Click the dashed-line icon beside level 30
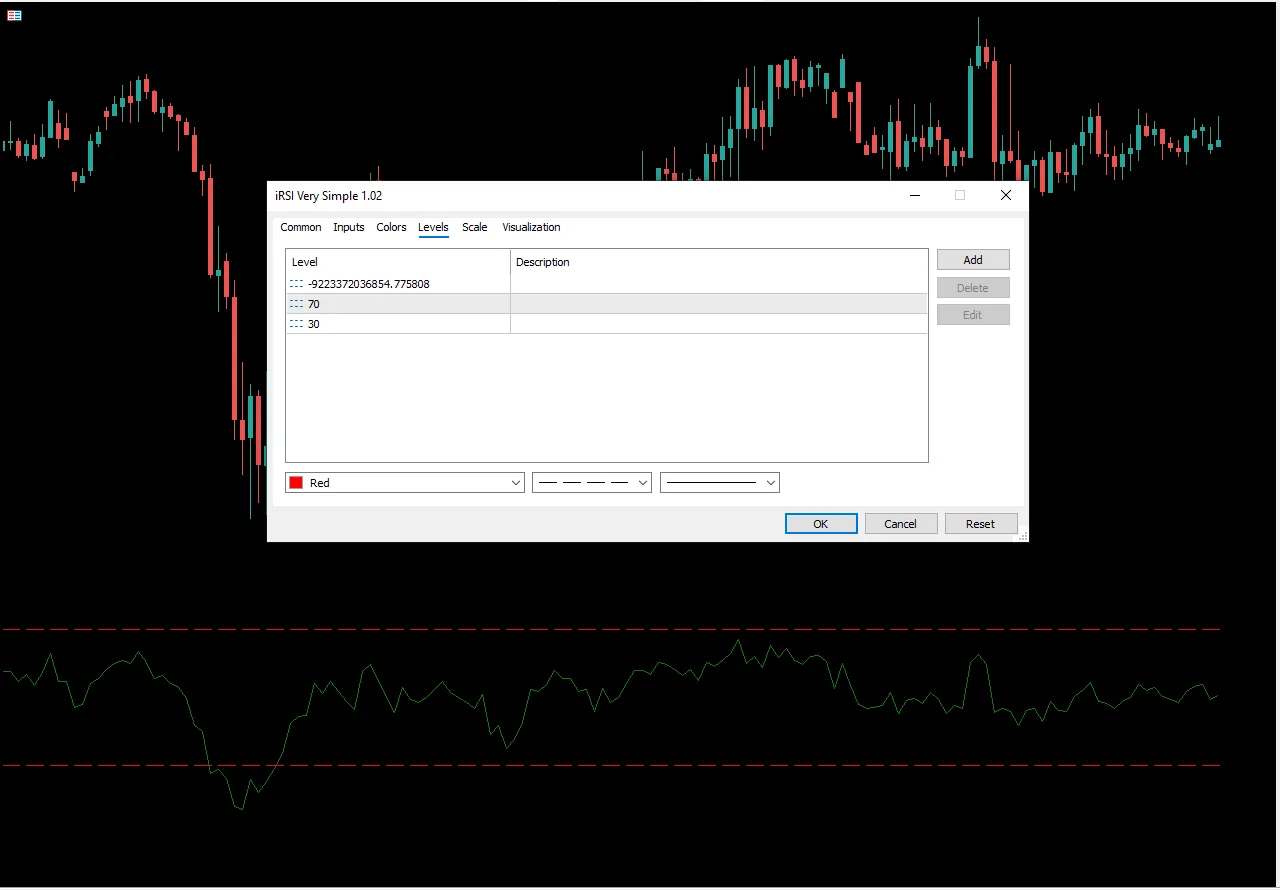Image resolution: width=1280 pixels, height=890 pixels. coord(296,324)
